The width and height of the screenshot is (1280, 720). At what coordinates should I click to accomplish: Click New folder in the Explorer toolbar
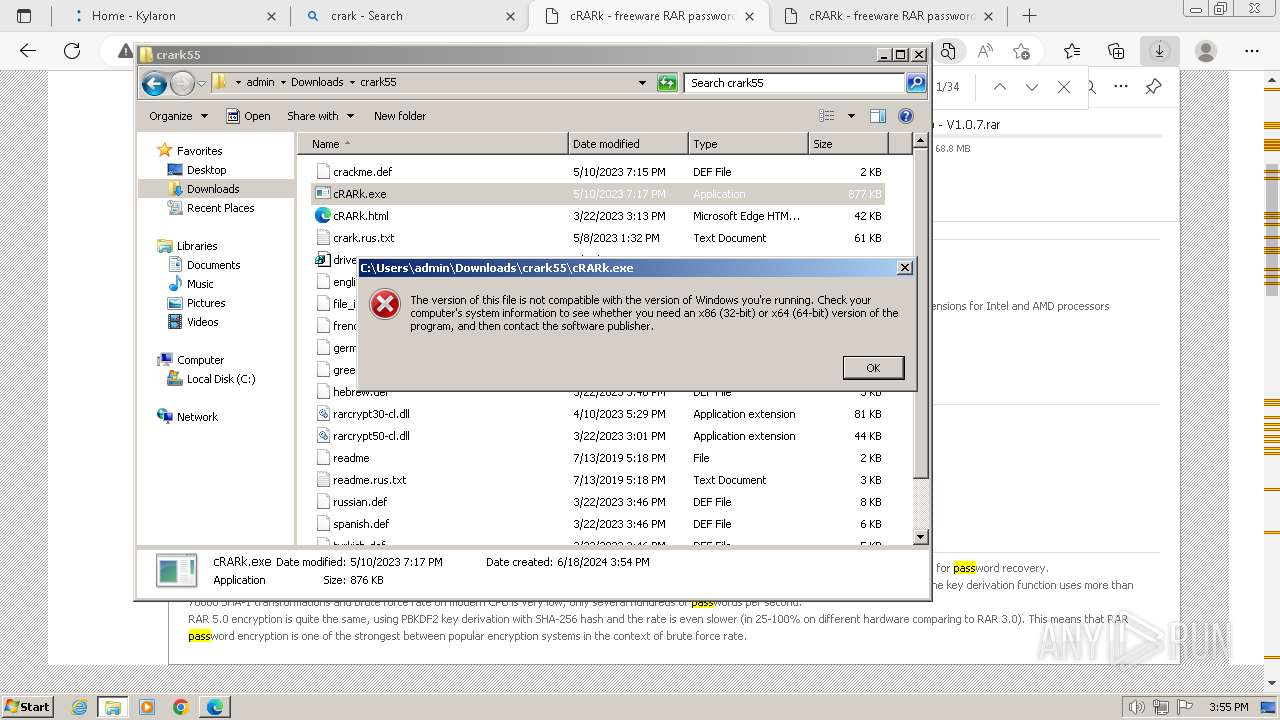(x=400, y=116)
